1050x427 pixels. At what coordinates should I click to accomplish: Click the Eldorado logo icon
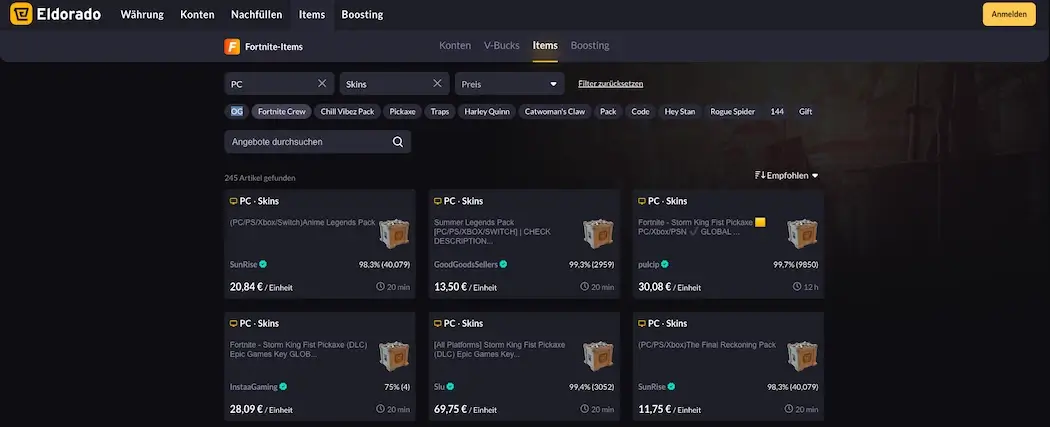(x=19, y=15)
